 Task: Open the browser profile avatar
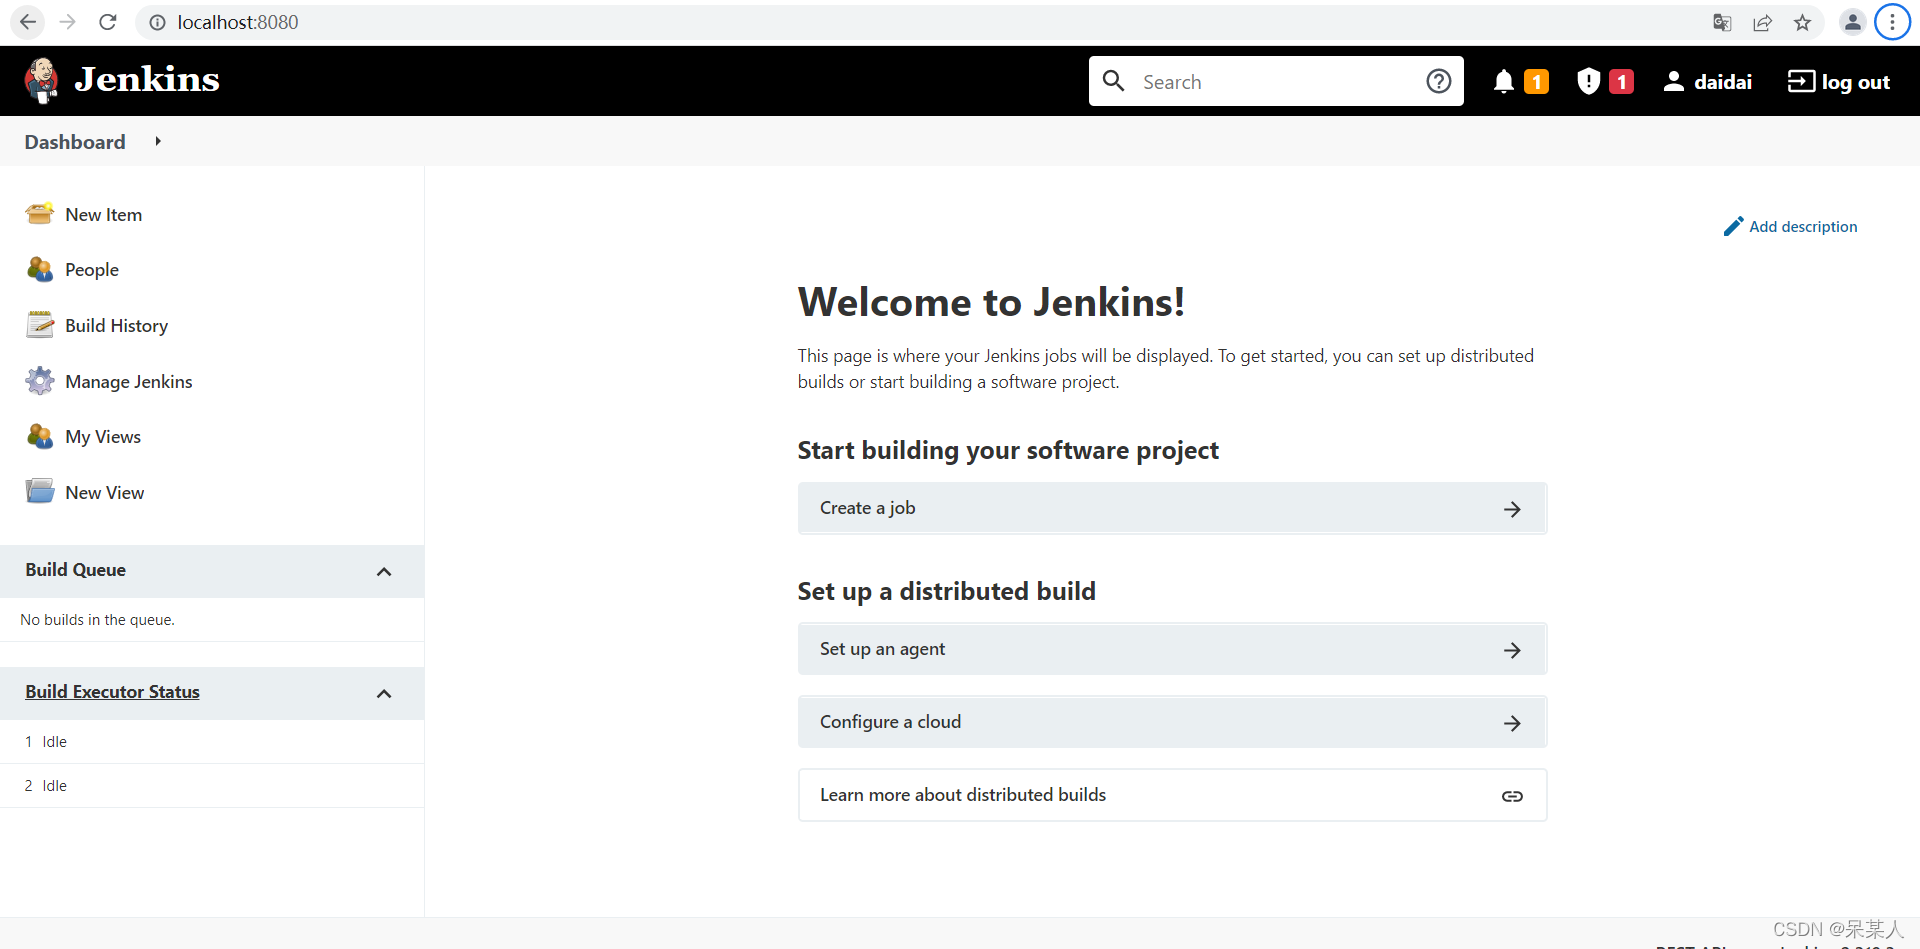pyautogui.click(x=1852, y=22)
